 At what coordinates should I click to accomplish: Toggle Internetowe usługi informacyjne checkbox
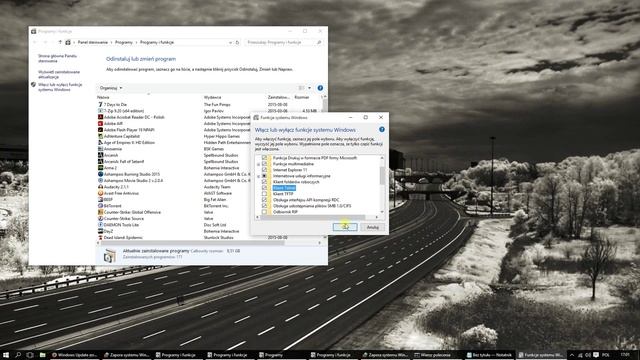click(x=264, y=176)
